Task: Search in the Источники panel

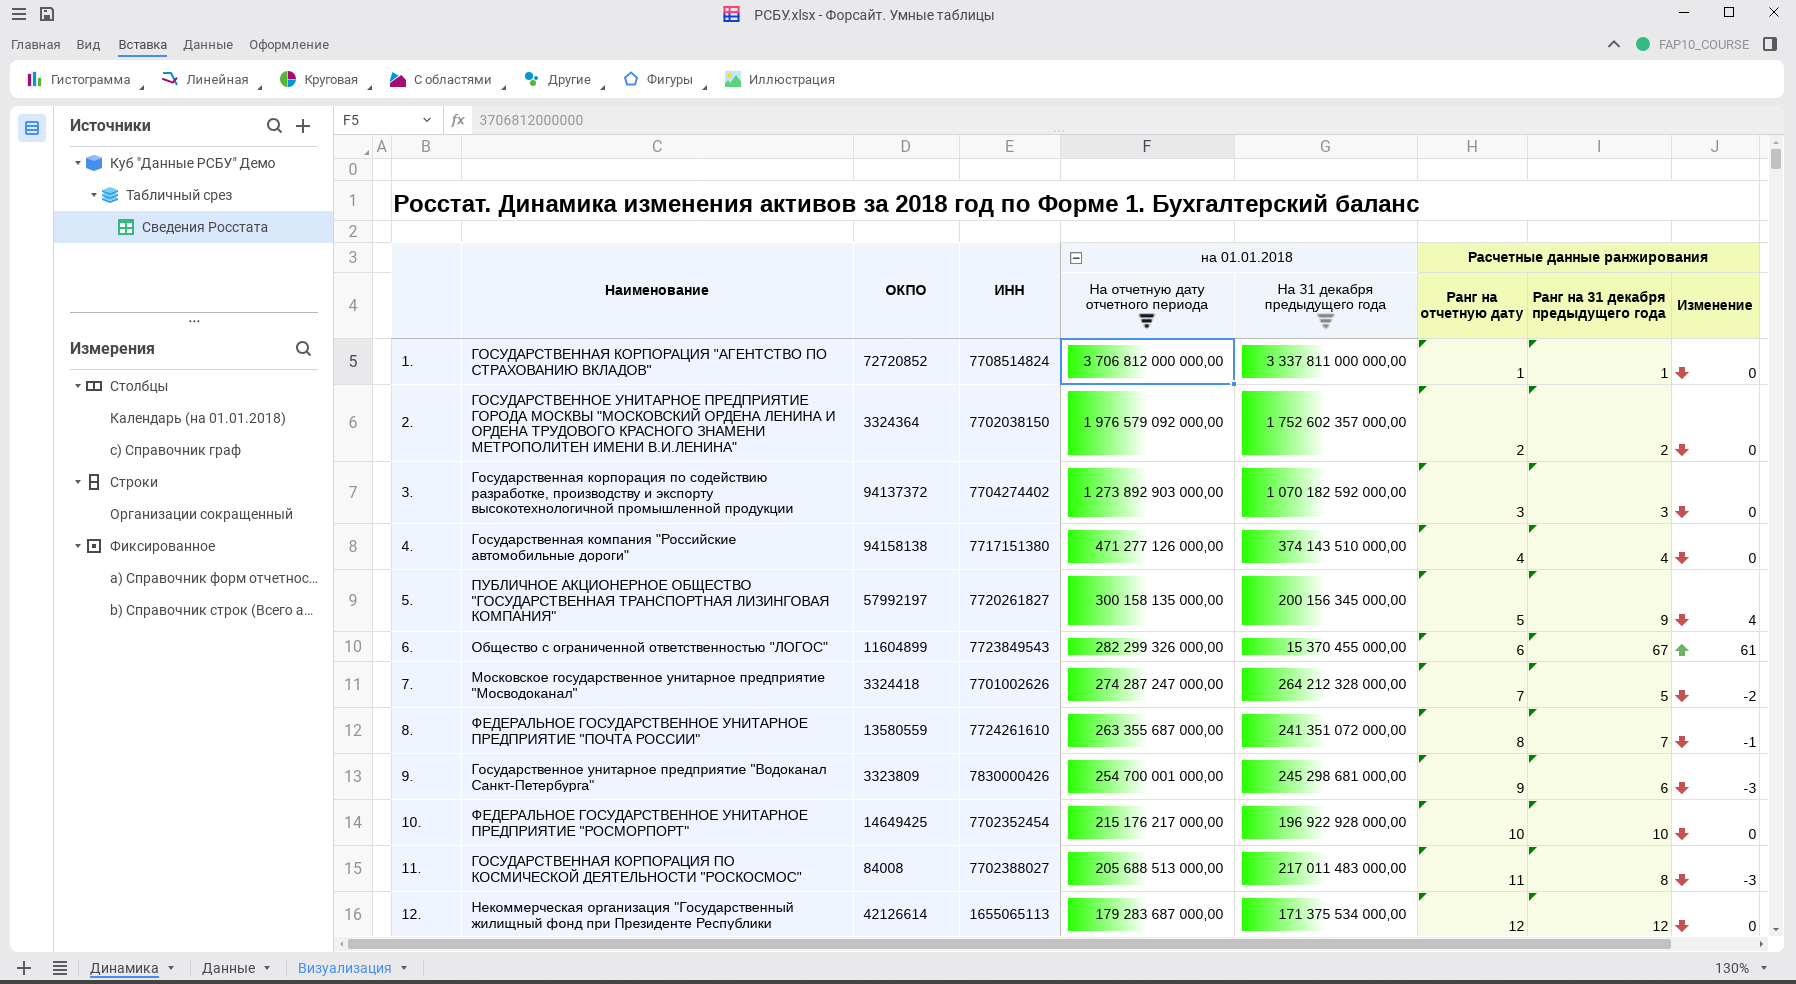Action: point(274,126)
